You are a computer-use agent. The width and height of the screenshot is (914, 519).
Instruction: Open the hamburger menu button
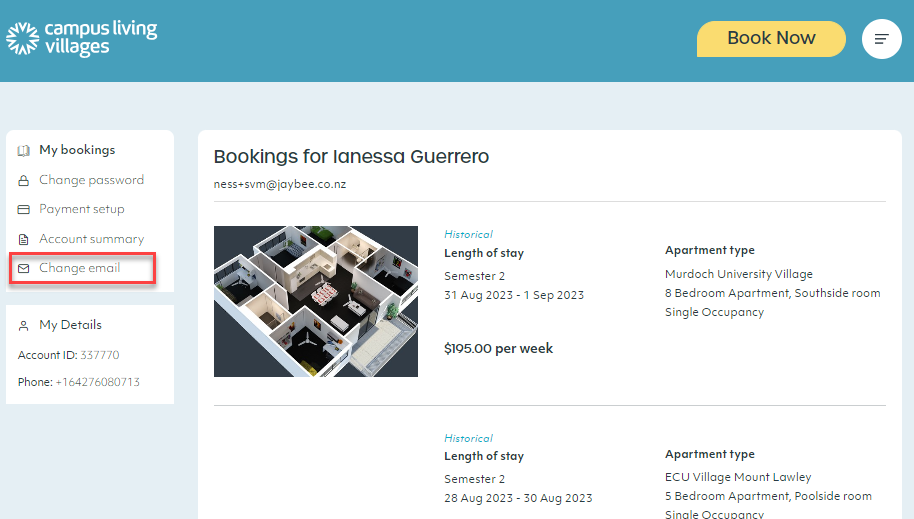coord(881,39)
